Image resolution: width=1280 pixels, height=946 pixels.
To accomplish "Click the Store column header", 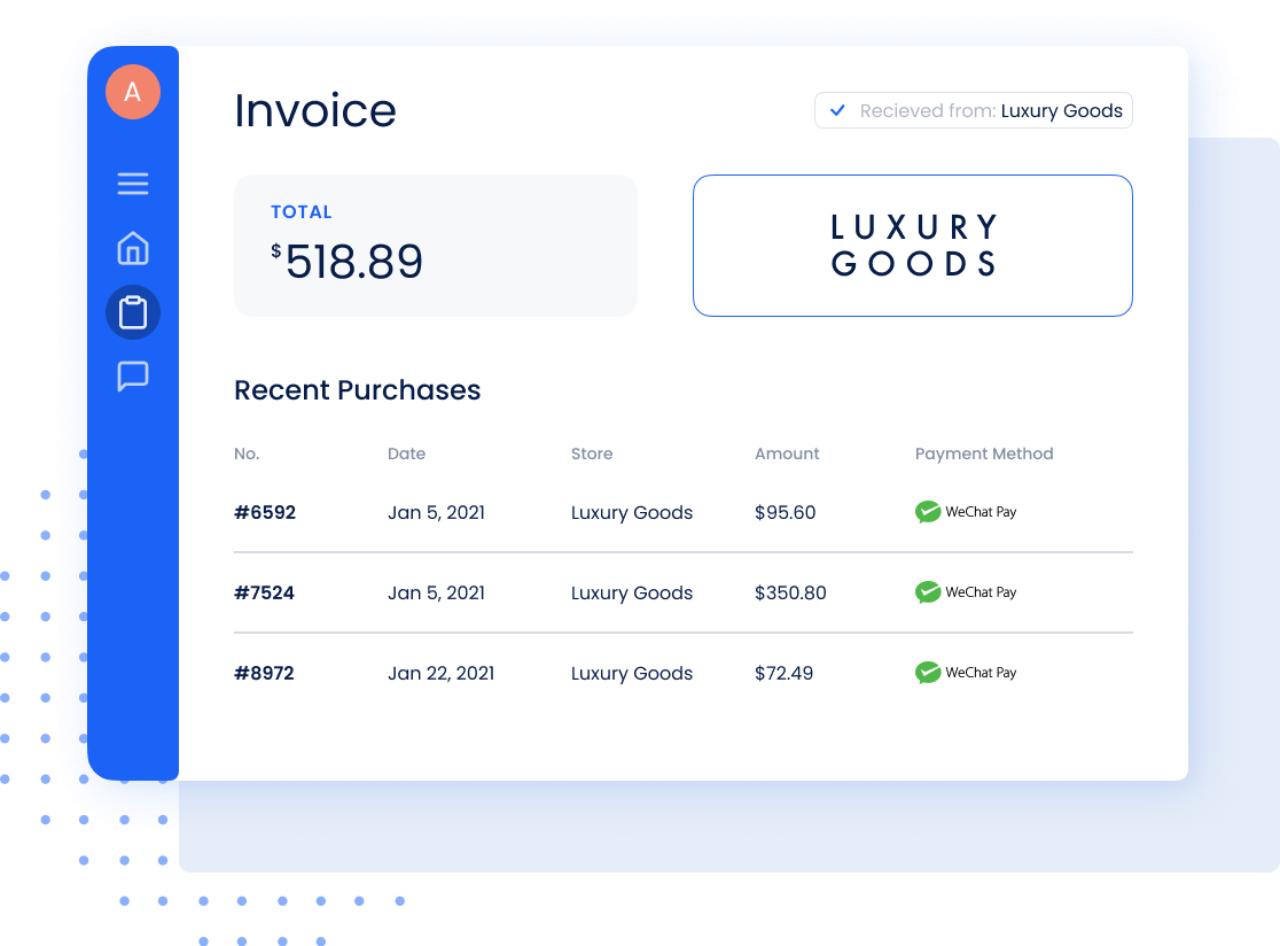I will [x=592, y=454].
